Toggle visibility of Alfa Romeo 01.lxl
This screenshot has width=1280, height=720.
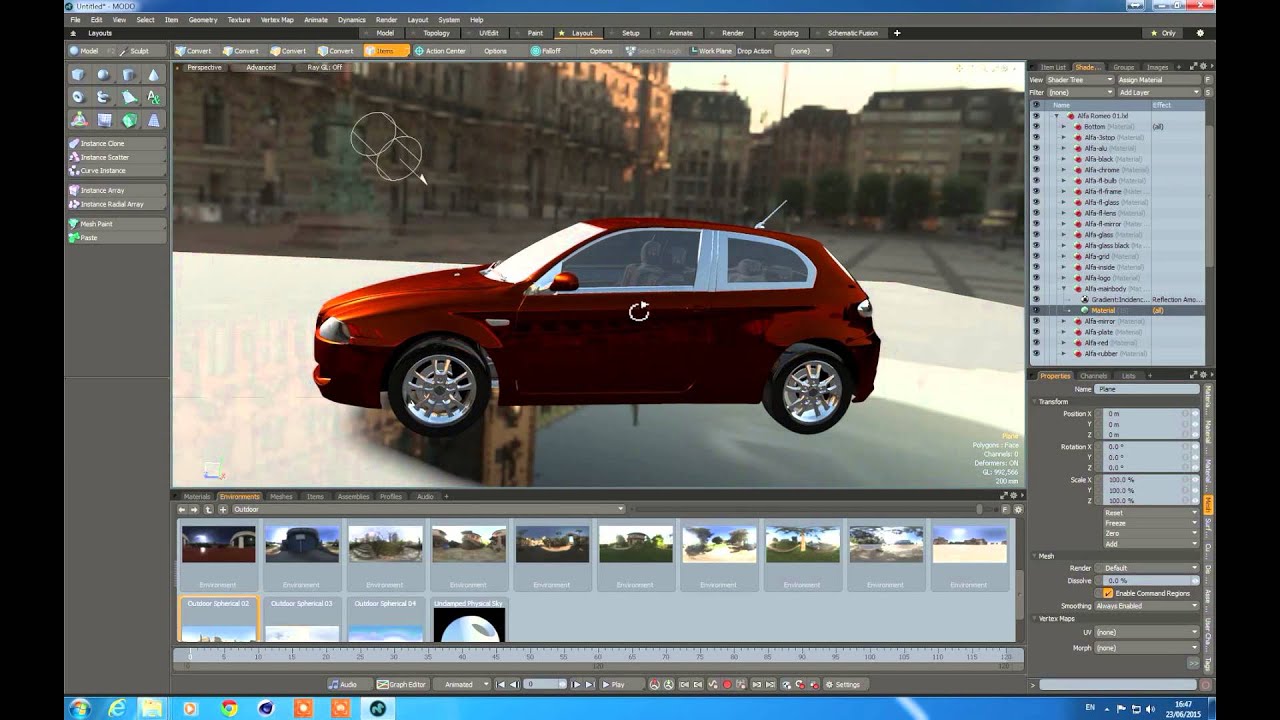coord(1035,116)
